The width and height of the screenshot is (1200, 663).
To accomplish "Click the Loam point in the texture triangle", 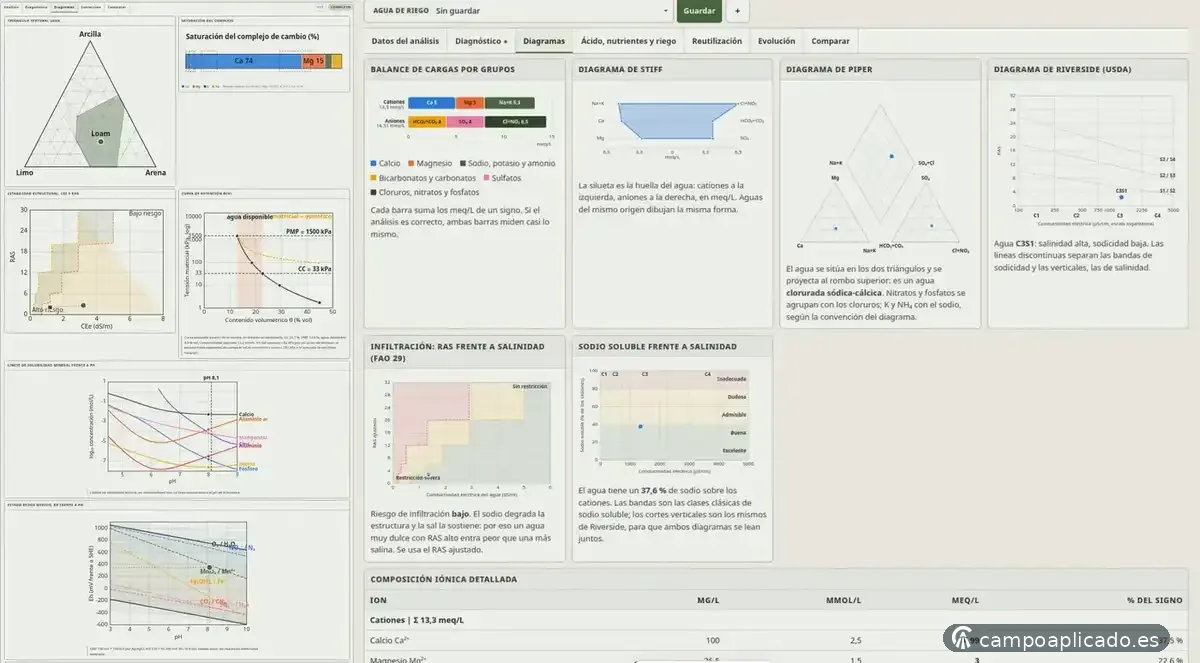I will coord(101,142).
